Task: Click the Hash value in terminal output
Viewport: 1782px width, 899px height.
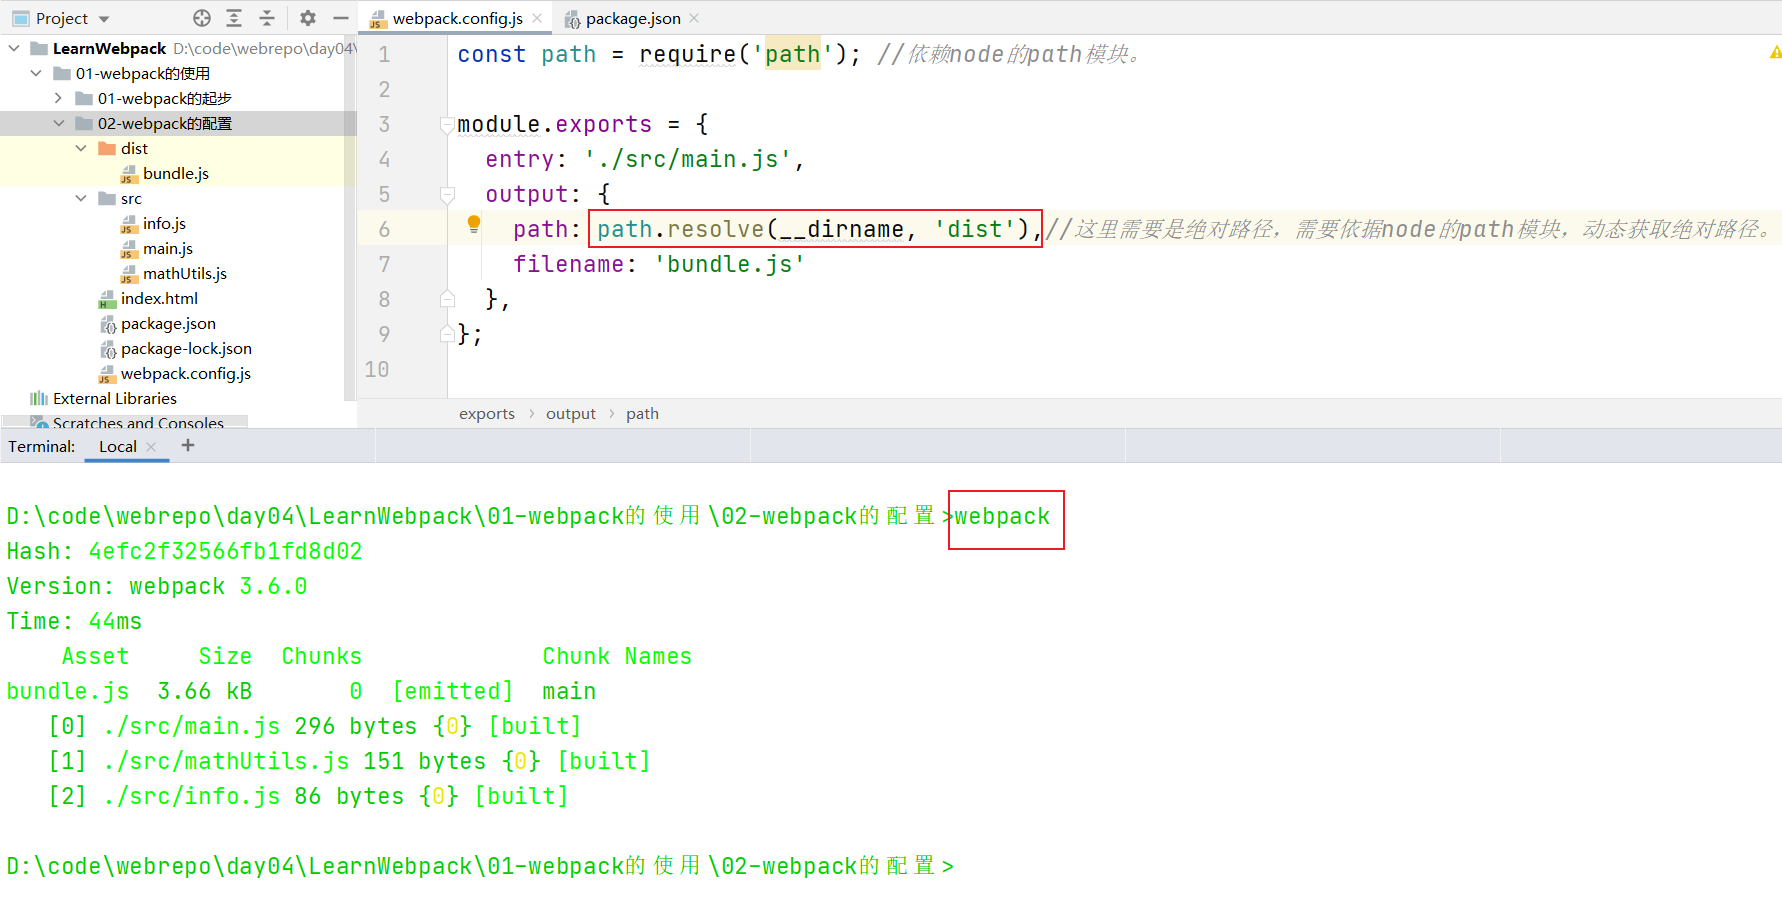Action: [225, 551]
